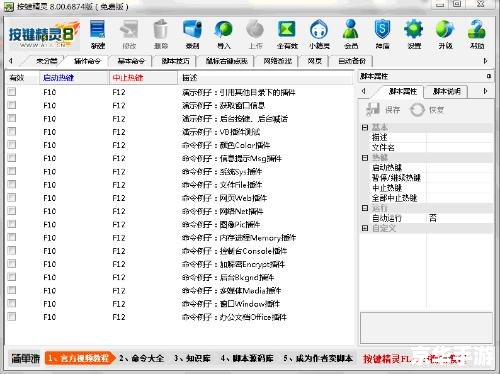The width and height of the screenshot is (500, 374).
Task: Enable the 办公文档Office插件 script checkbox
Action: (12, 316)
